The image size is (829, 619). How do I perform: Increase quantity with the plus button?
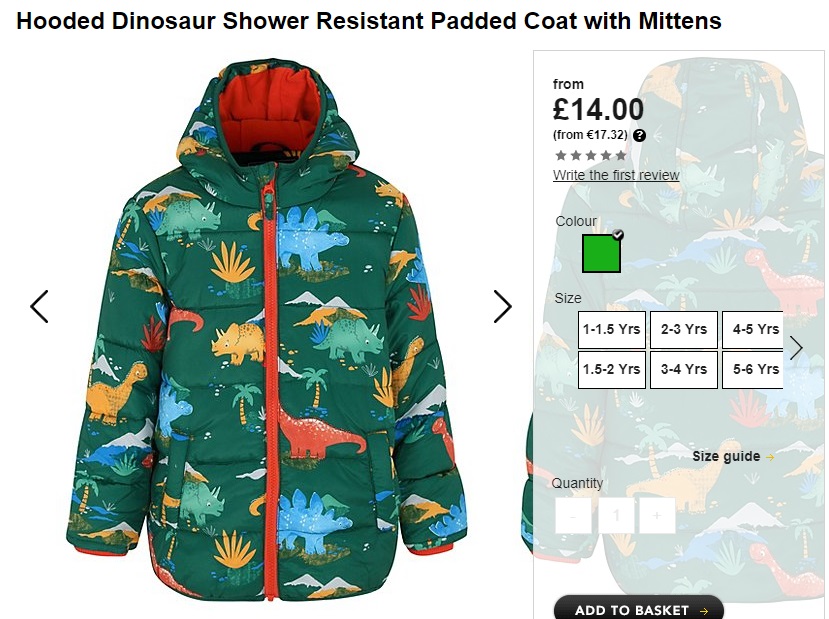tap(657, 515)
